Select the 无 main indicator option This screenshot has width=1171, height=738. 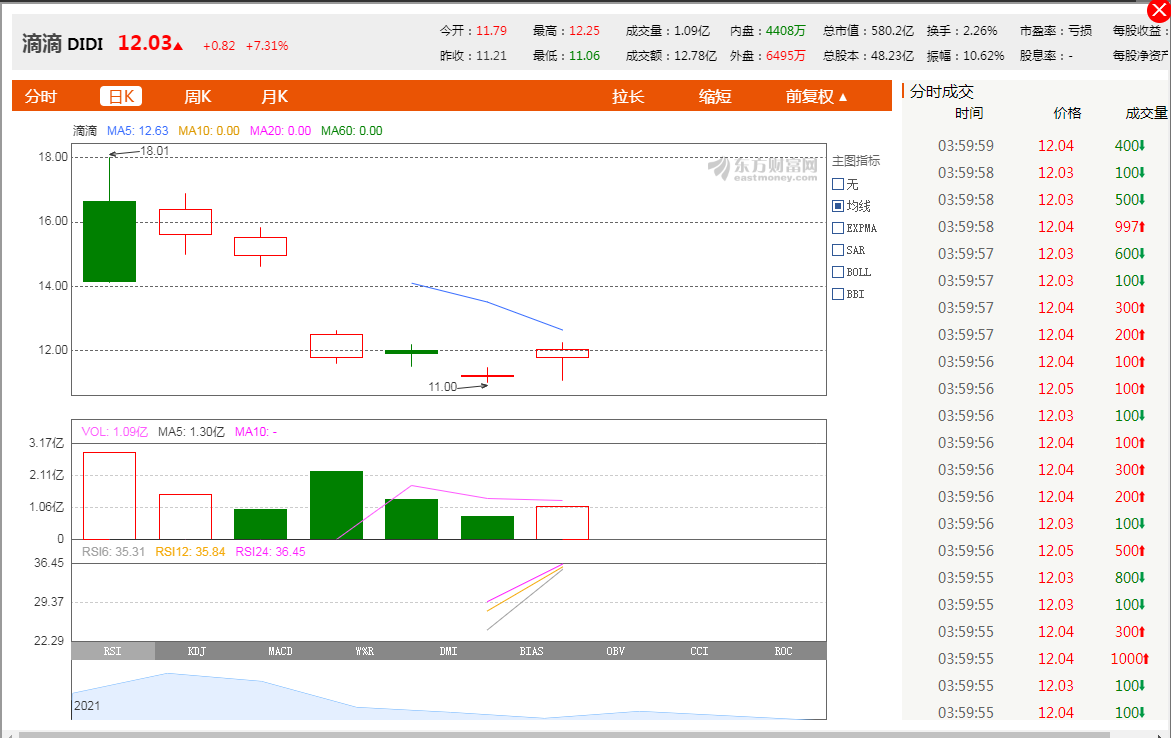tap(838, 184)
